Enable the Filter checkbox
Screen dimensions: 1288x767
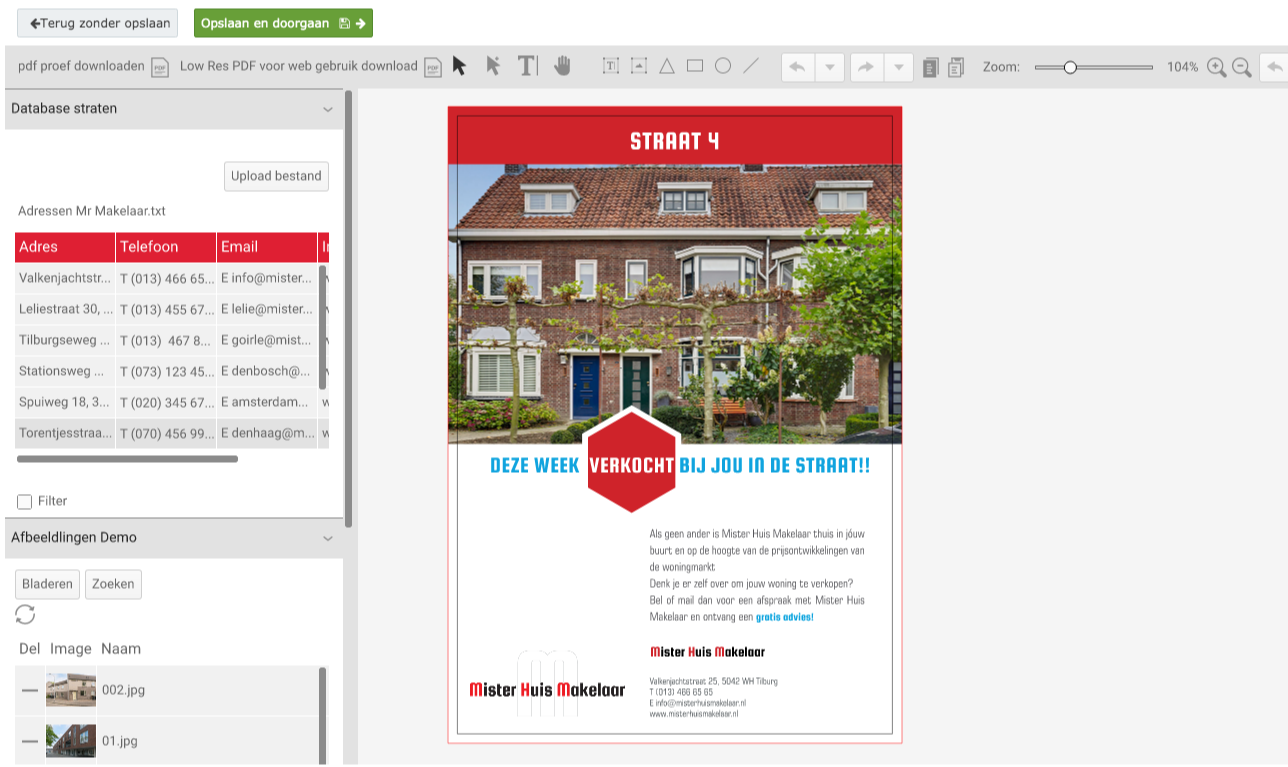tap(25, 501)
